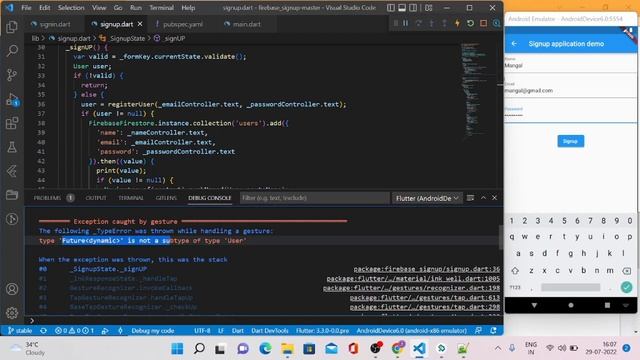The width and height of the screenshot is (640, 360).
Task: Tap the back arrow in emulator app bar
Action: pyautogui.click(x=514, y=44)
